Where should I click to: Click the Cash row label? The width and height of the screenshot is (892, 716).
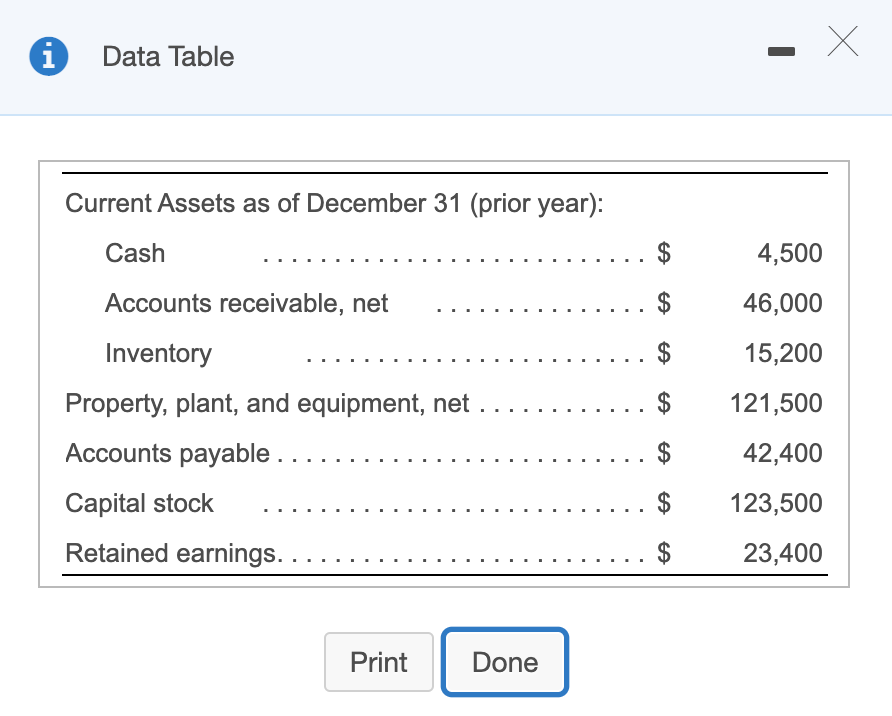(135, 253)
